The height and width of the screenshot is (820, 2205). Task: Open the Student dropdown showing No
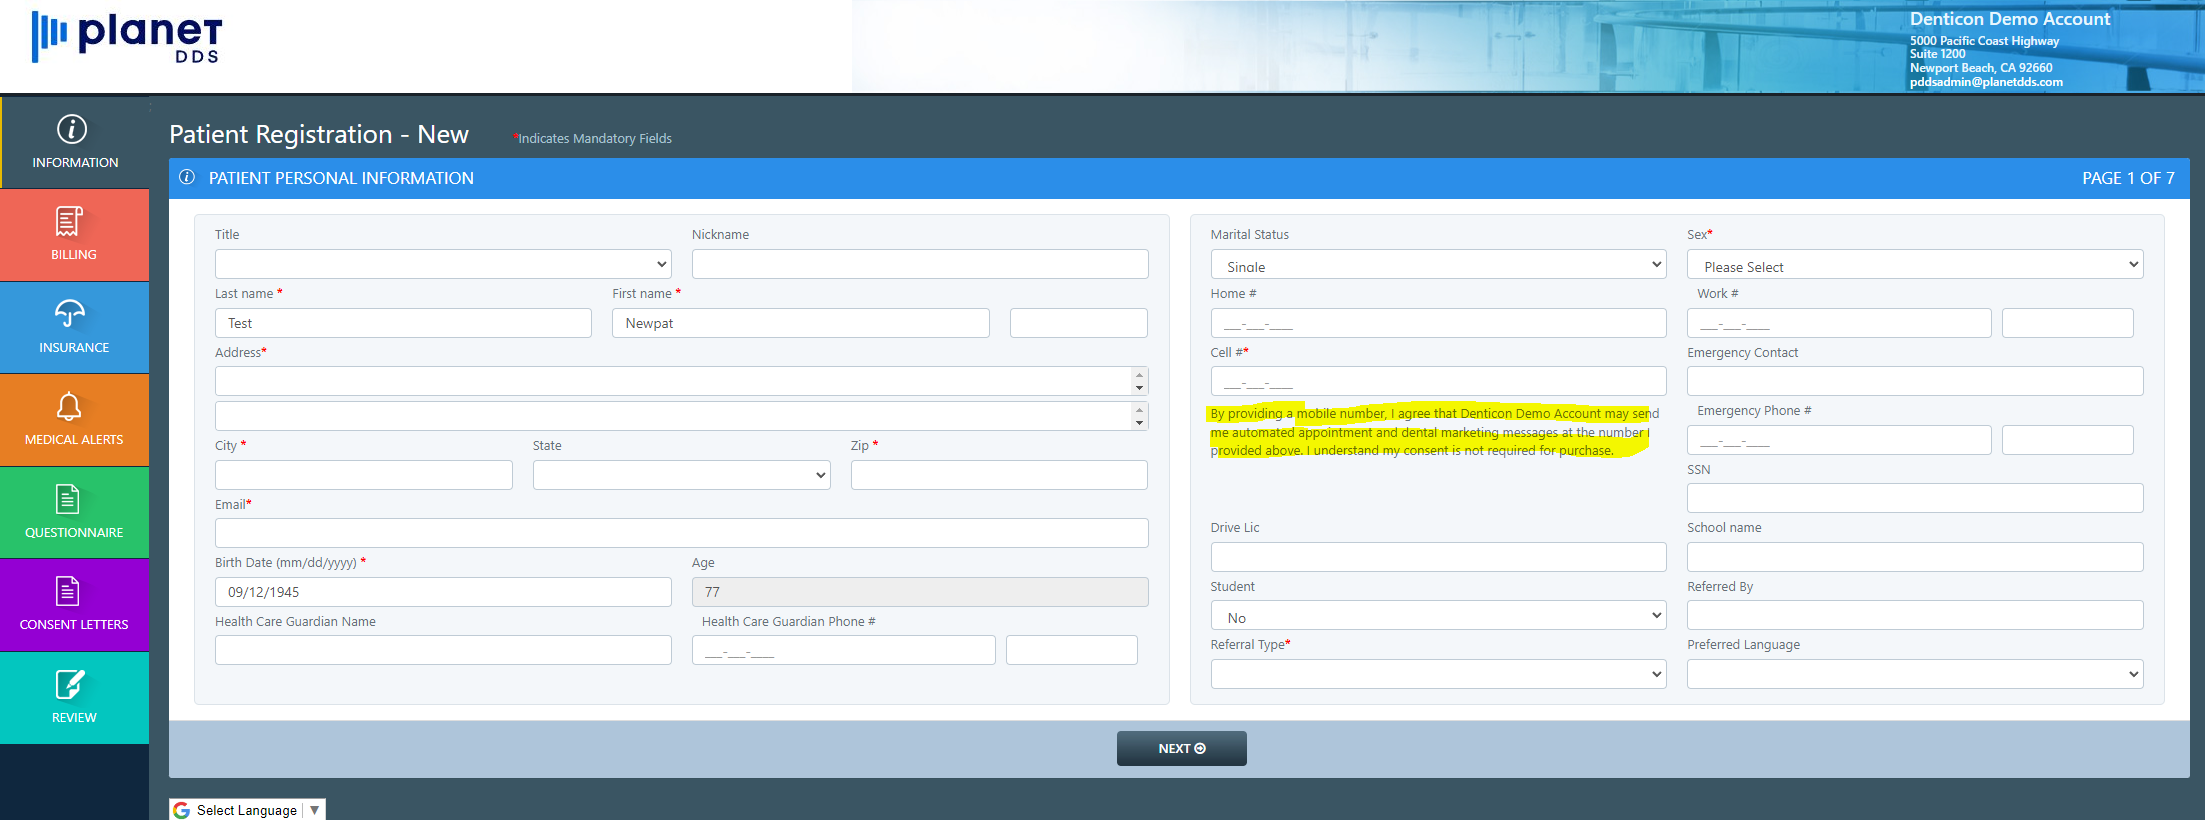(1438, 615)
